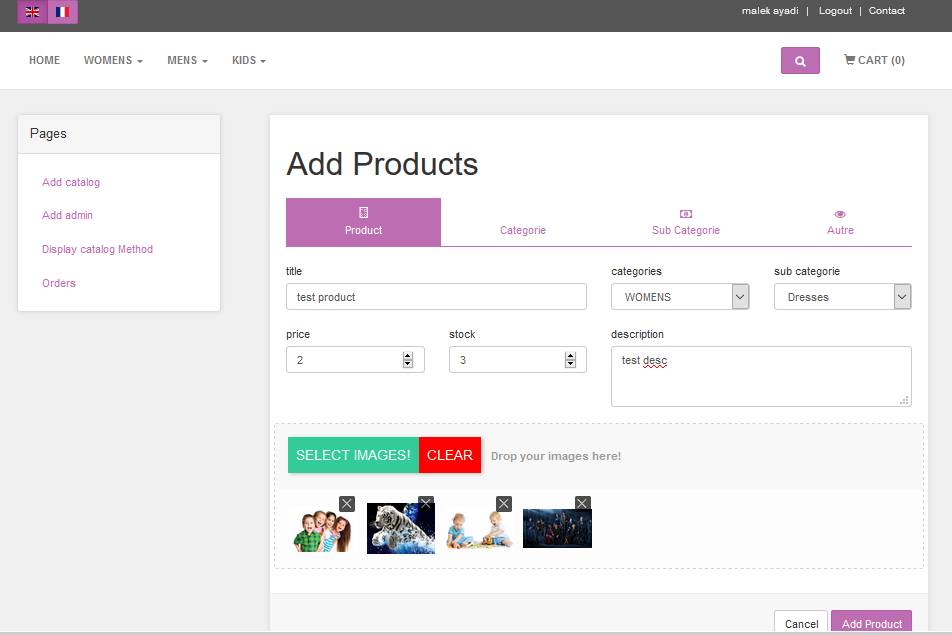
Task: Open the Orders page
Action: tap(59, 283)
